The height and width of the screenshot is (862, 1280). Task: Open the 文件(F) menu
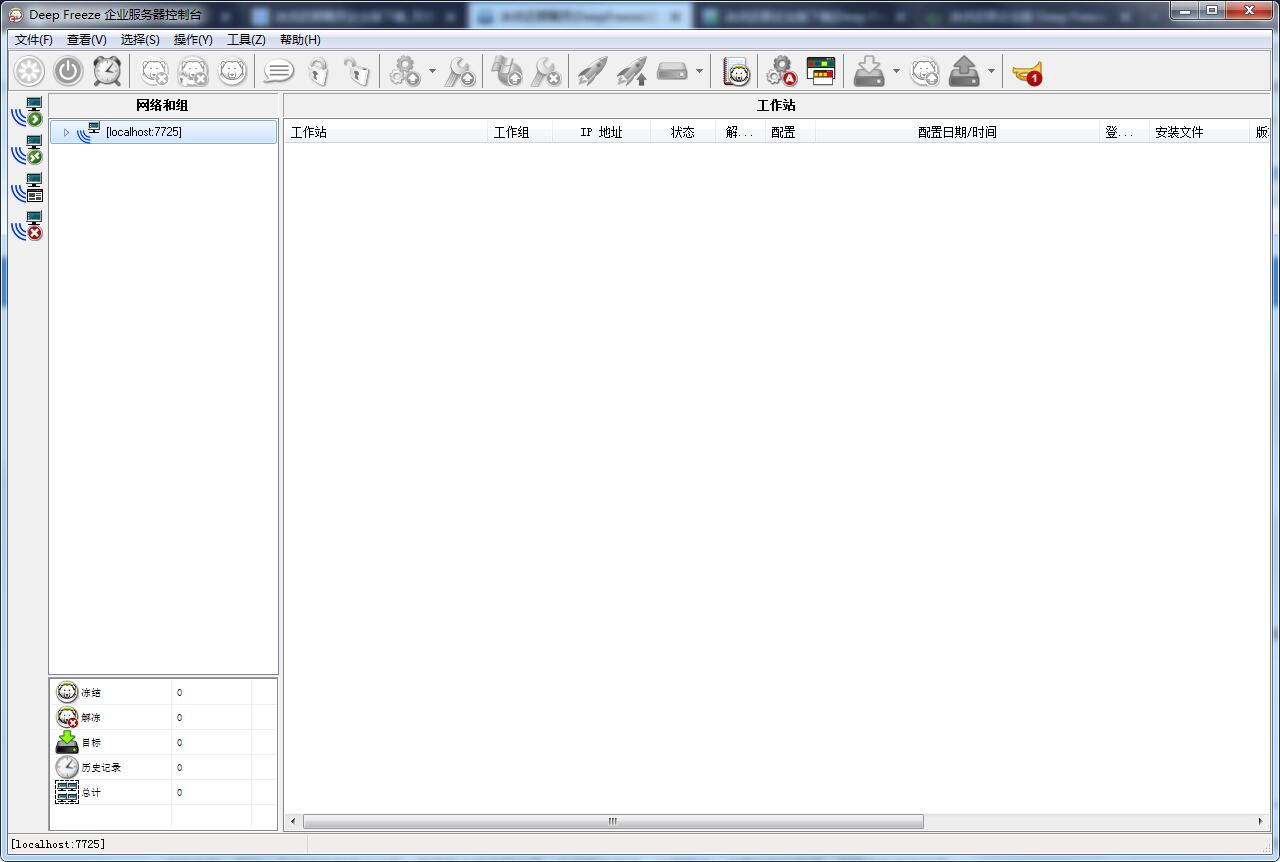point(33,39)
